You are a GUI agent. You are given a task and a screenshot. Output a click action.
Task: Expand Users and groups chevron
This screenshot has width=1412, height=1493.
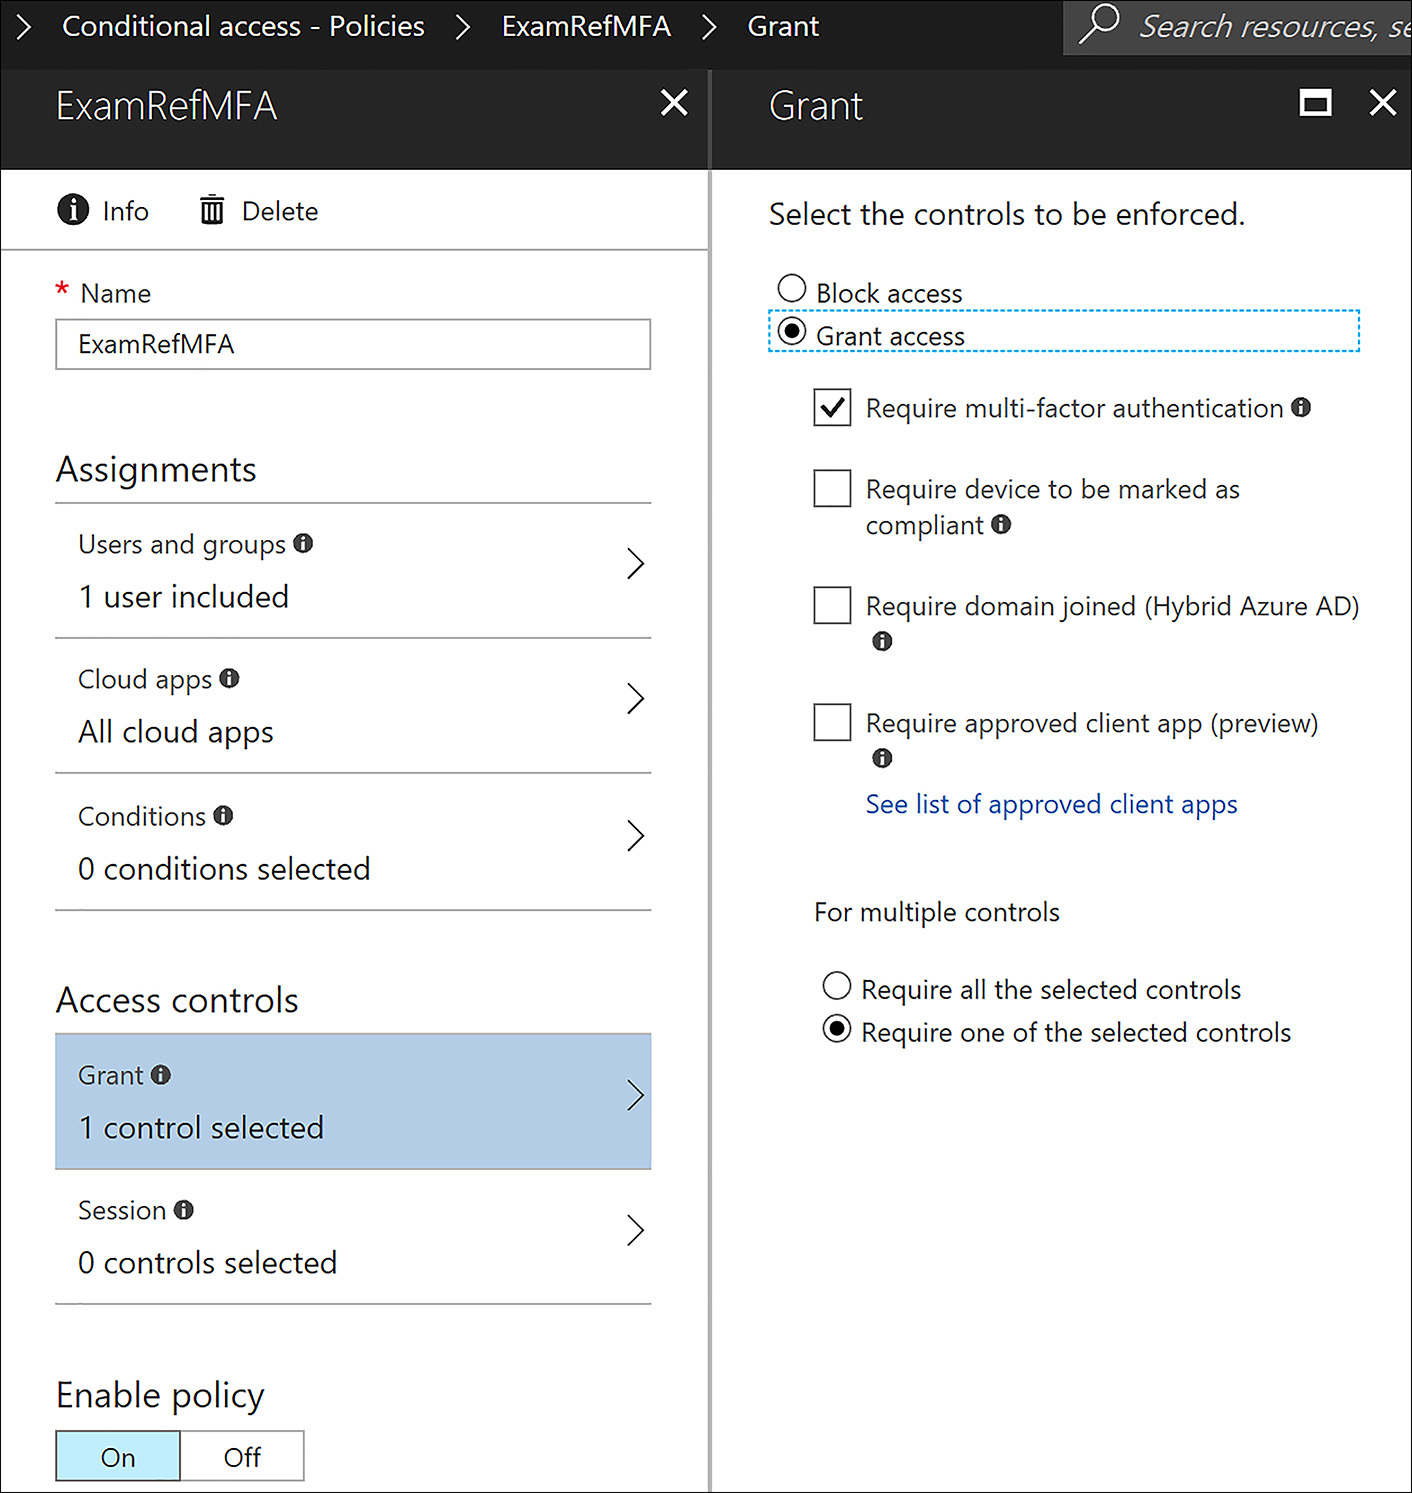[x=635, y=563]
